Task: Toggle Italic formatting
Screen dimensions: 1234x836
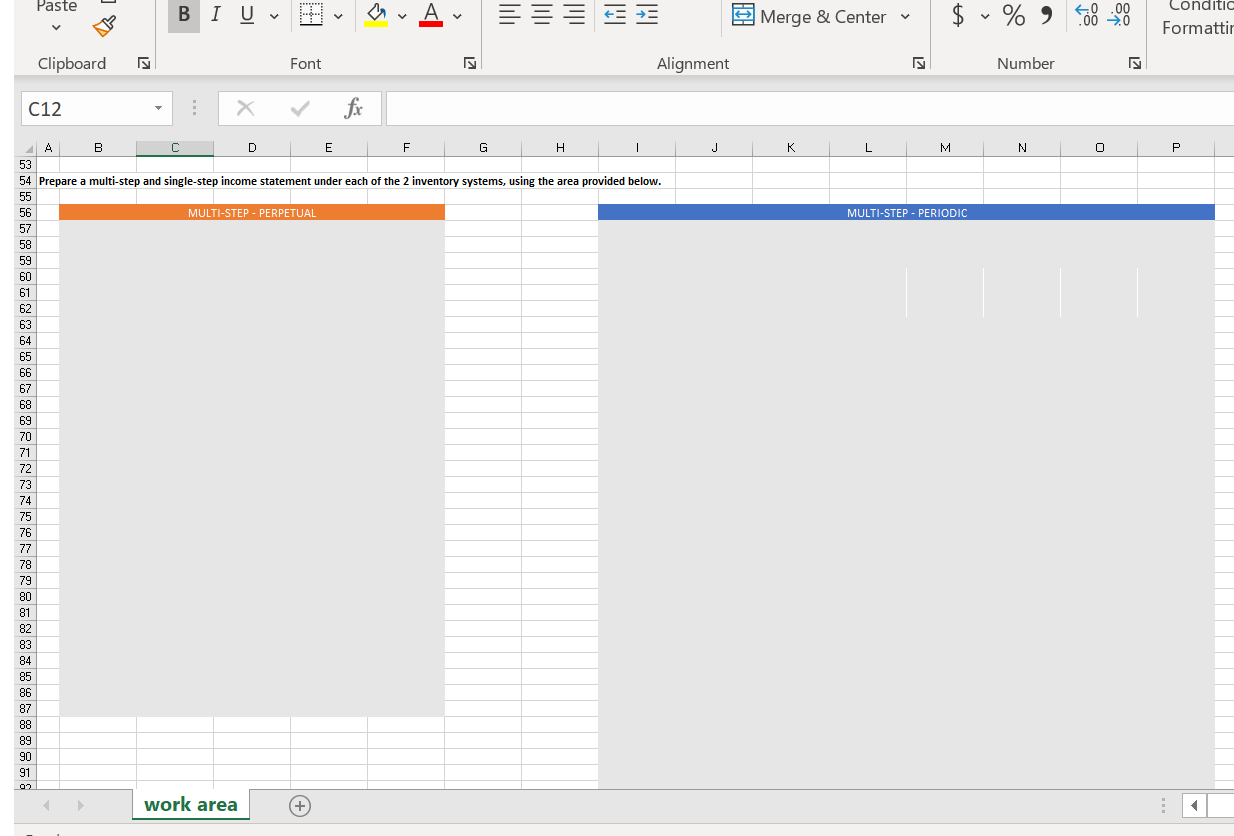Action: pyautogui.click(x=214, y=15)
